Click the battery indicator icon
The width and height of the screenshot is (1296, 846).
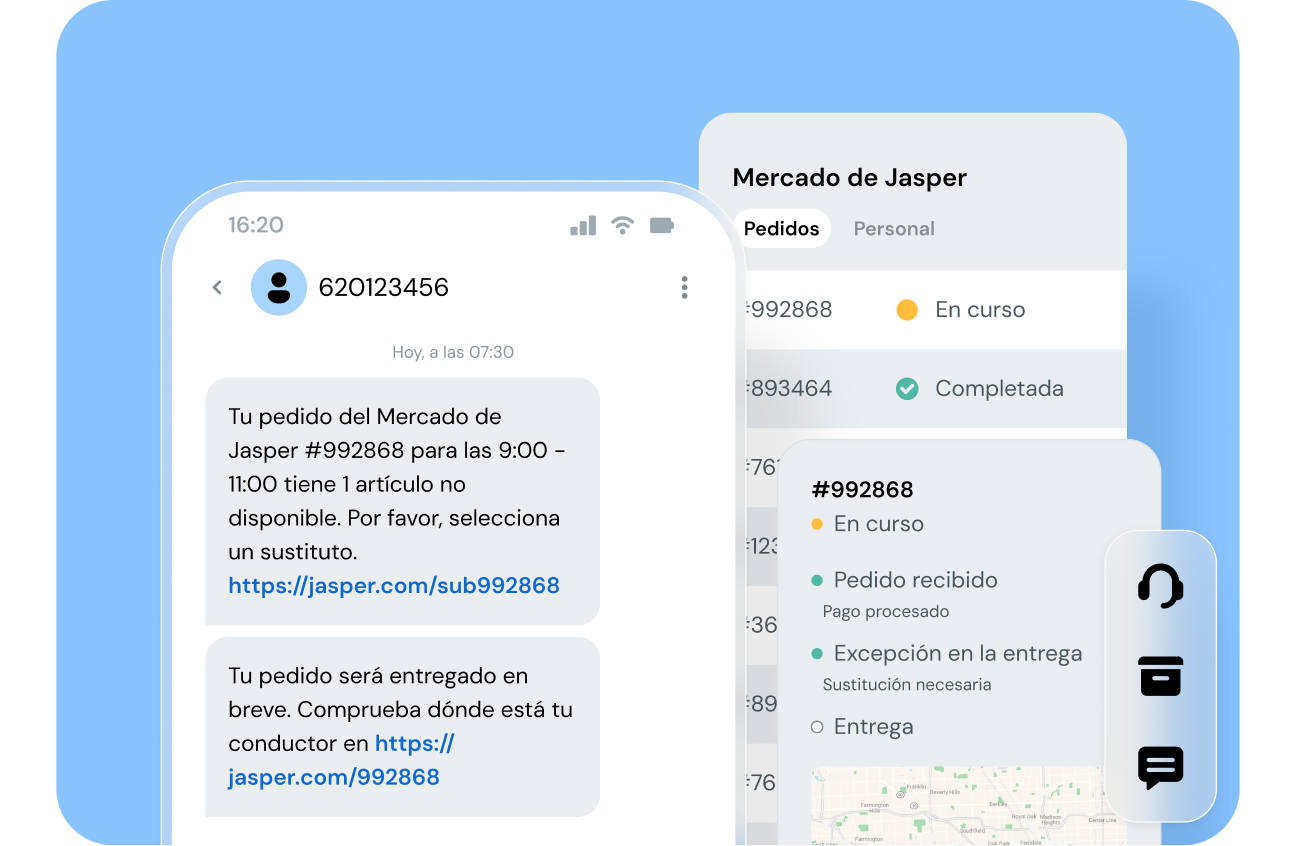pos(661,225)
